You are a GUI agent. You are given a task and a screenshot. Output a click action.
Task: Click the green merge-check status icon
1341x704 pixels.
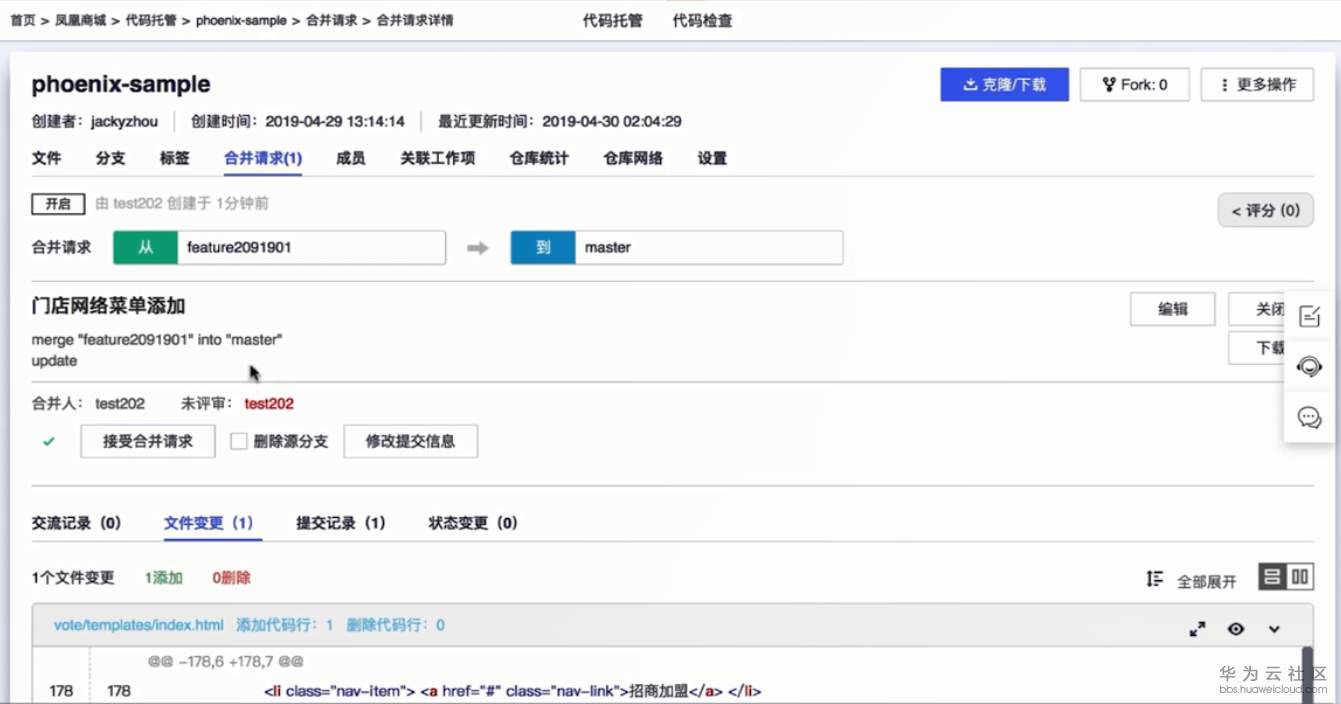coord(49,441)
